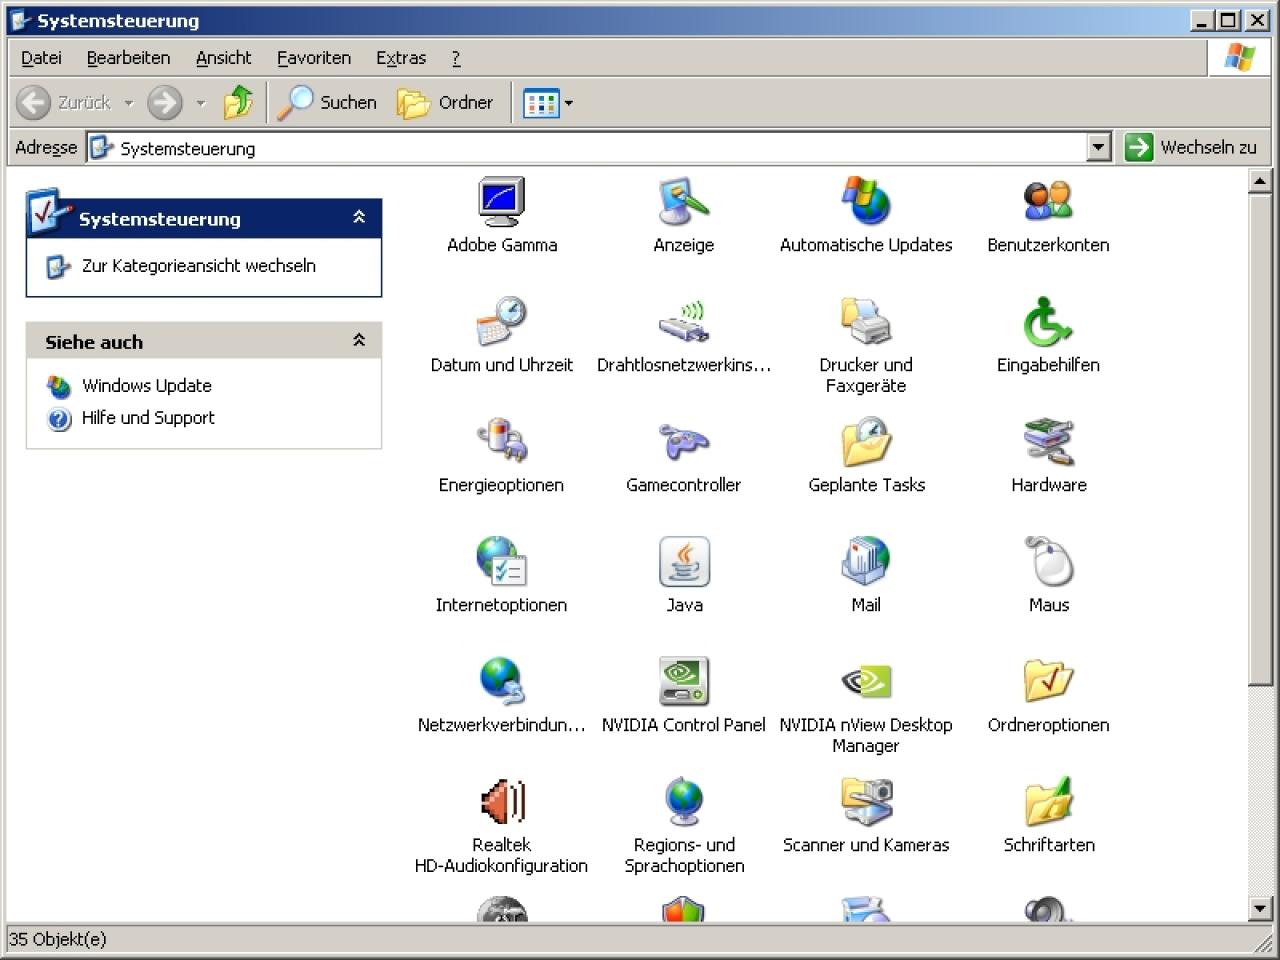Open the Netzwerkverbindungen icon
1280x960 pixels.
pos(502,682)
